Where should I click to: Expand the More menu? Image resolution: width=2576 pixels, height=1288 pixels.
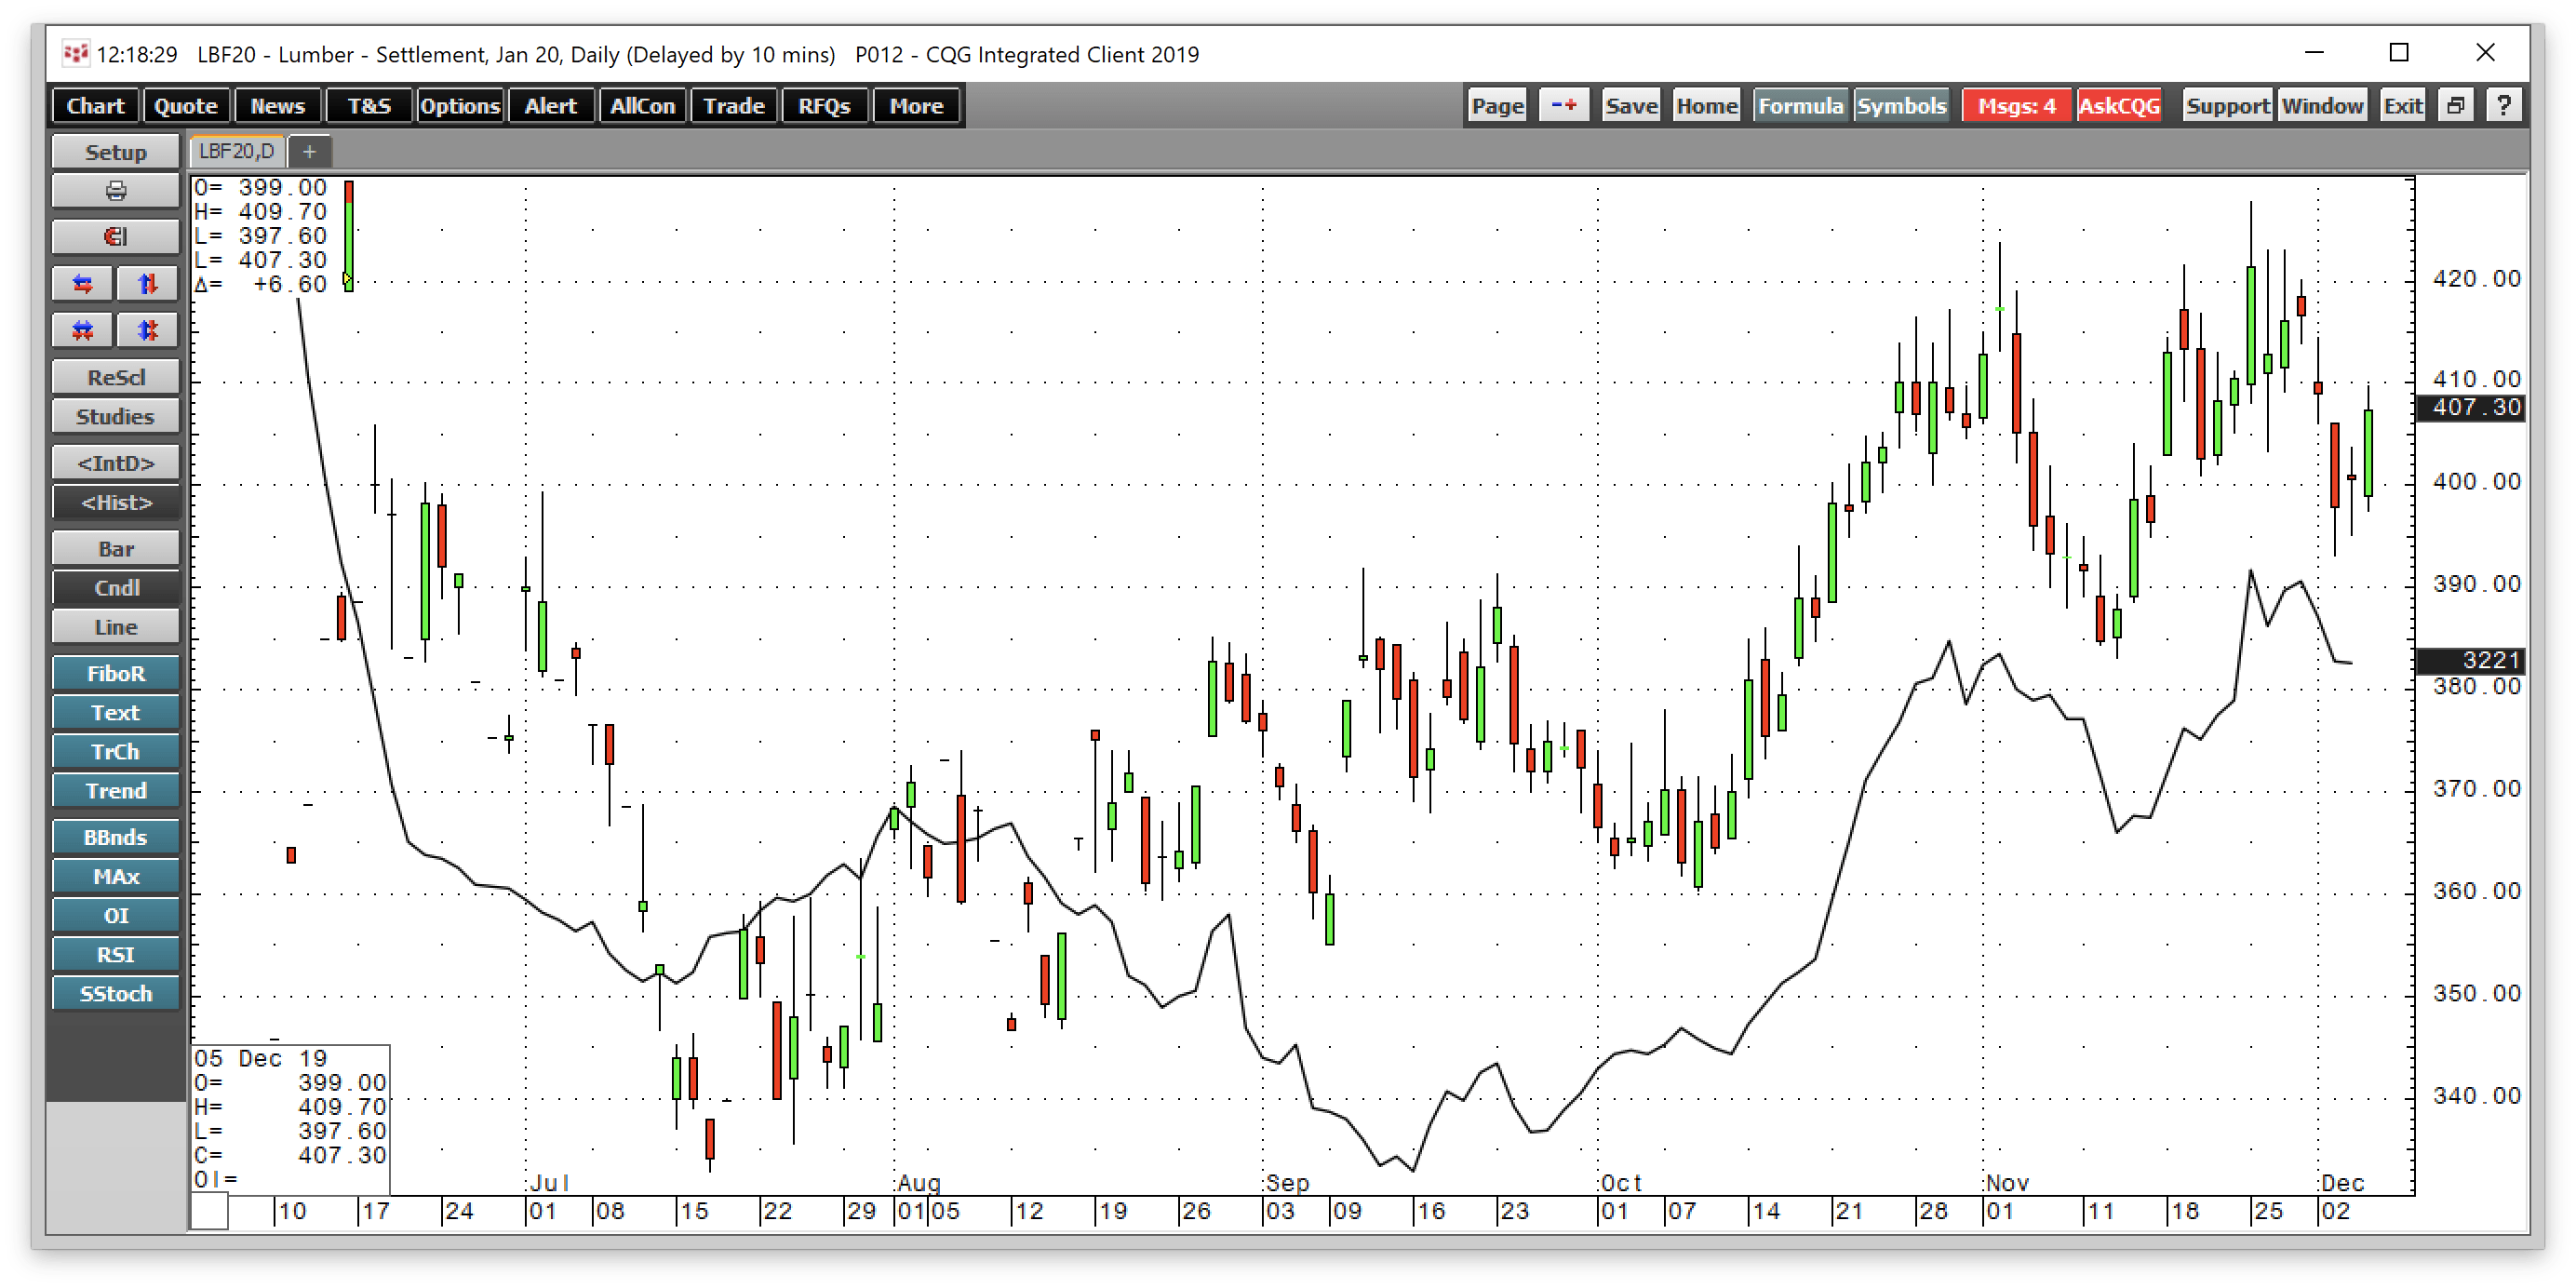point(917,106)
